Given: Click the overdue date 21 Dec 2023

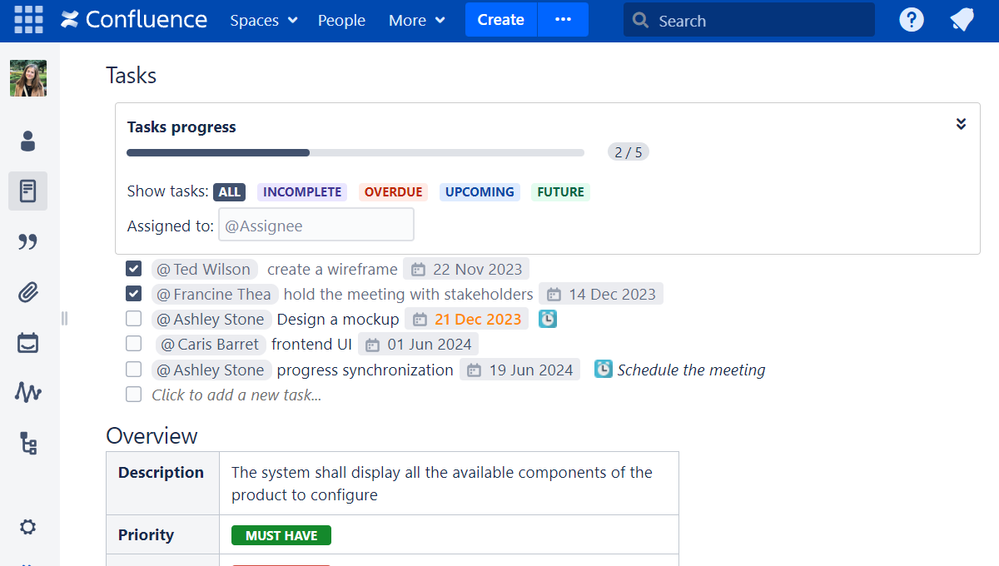Looking at the screenshot, I should (x=478, y=319).
